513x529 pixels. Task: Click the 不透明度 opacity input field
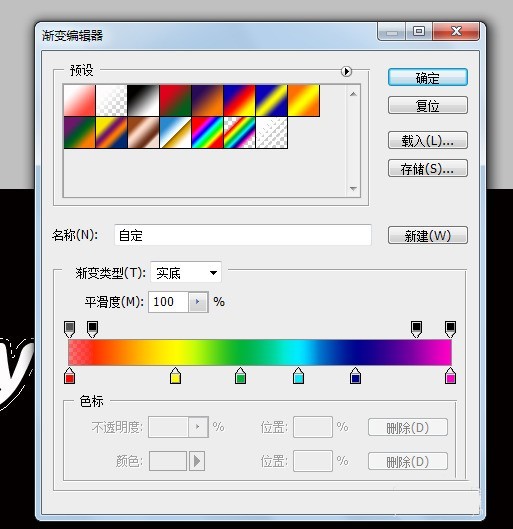coord(168,427)
